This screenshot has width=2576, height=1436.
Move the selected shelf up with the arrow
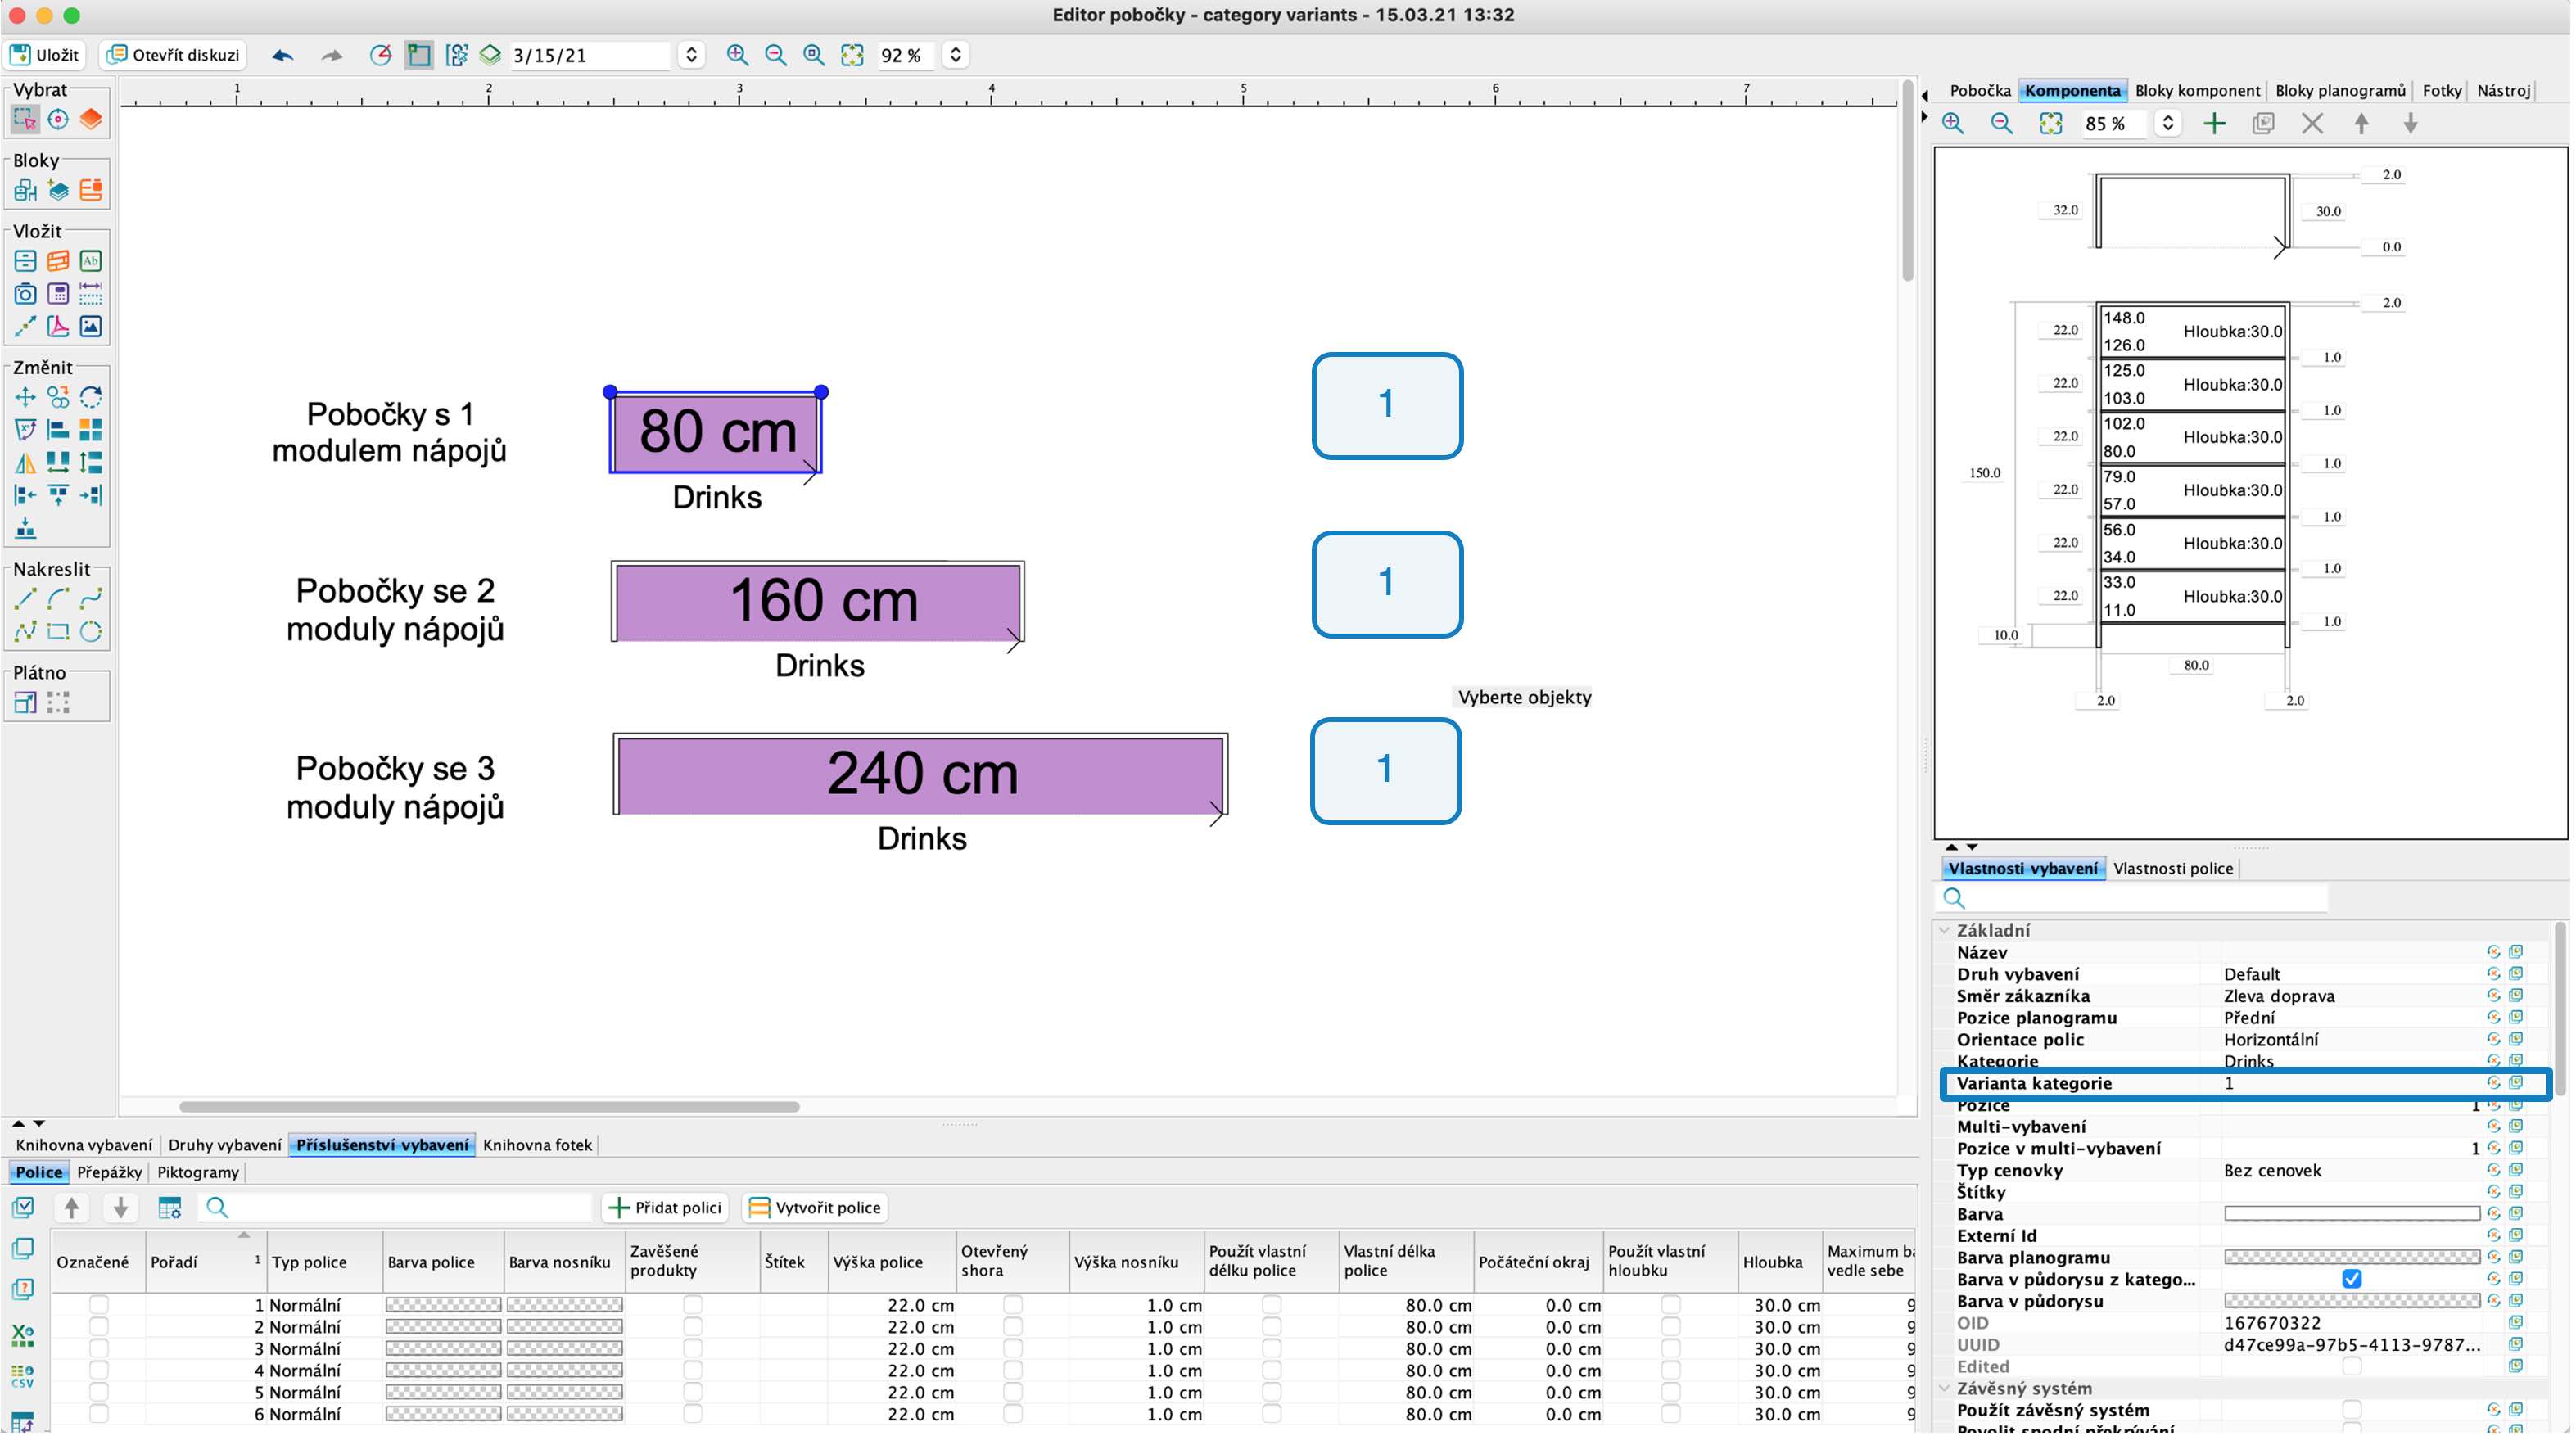point(71,1207)
